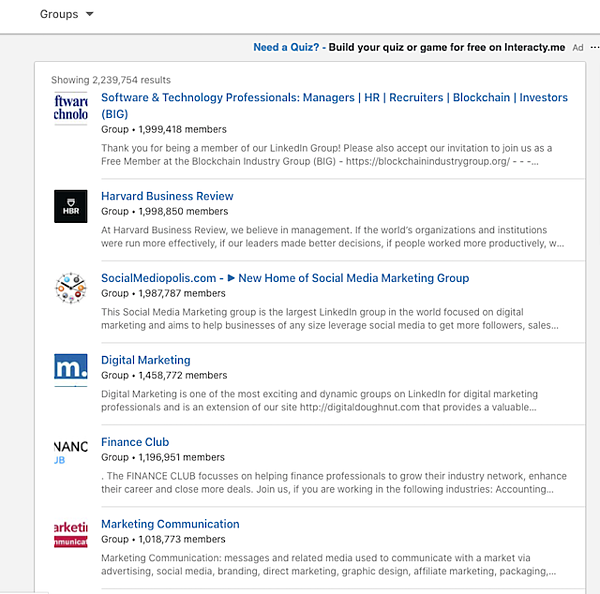The image size is (600, 594).
Task: Open the Groups filter dropdown
Action: point(67,14)
